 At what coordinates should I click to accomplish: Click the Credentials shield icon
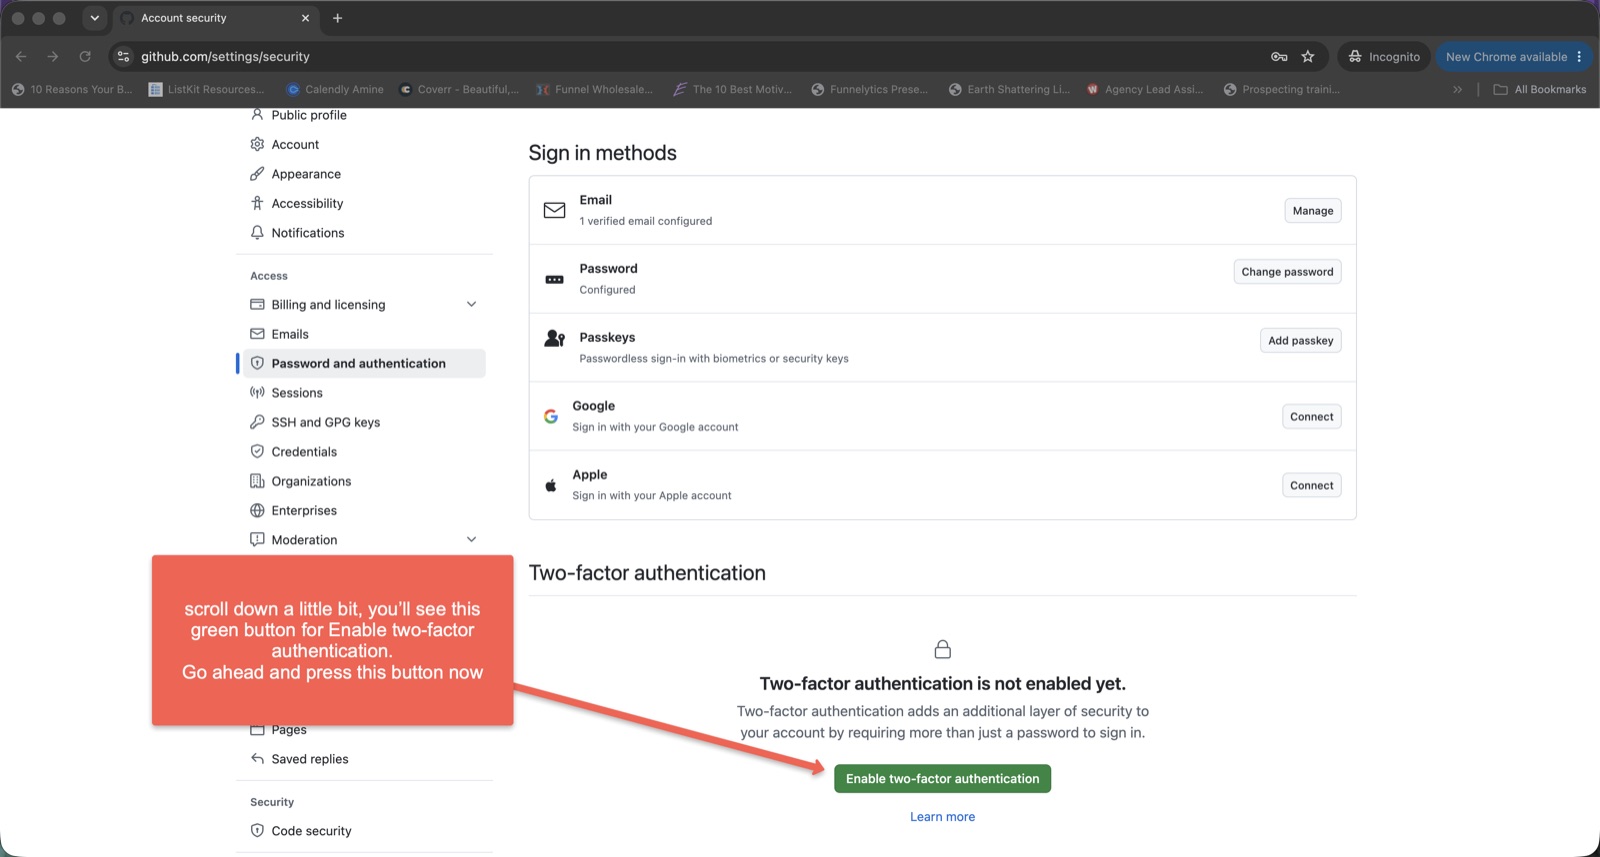click(x=257, y=451)
